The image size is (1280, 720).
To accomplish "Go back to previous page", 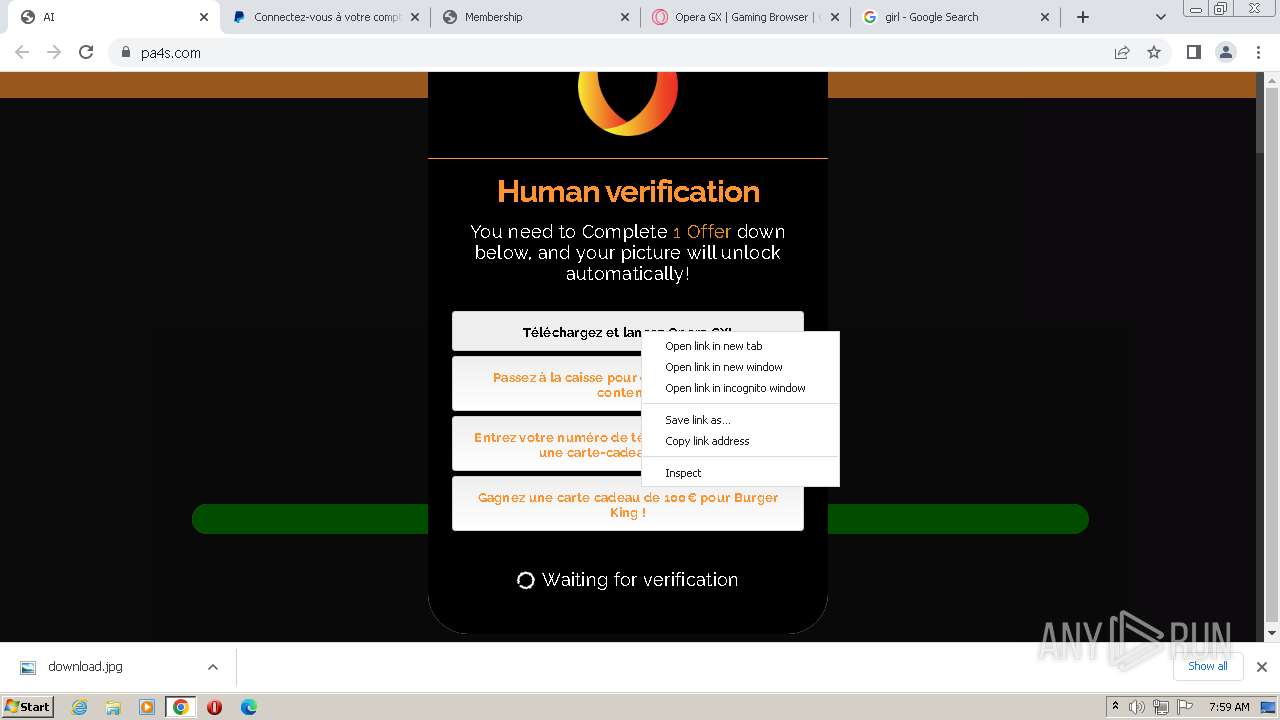I will 22,52.
